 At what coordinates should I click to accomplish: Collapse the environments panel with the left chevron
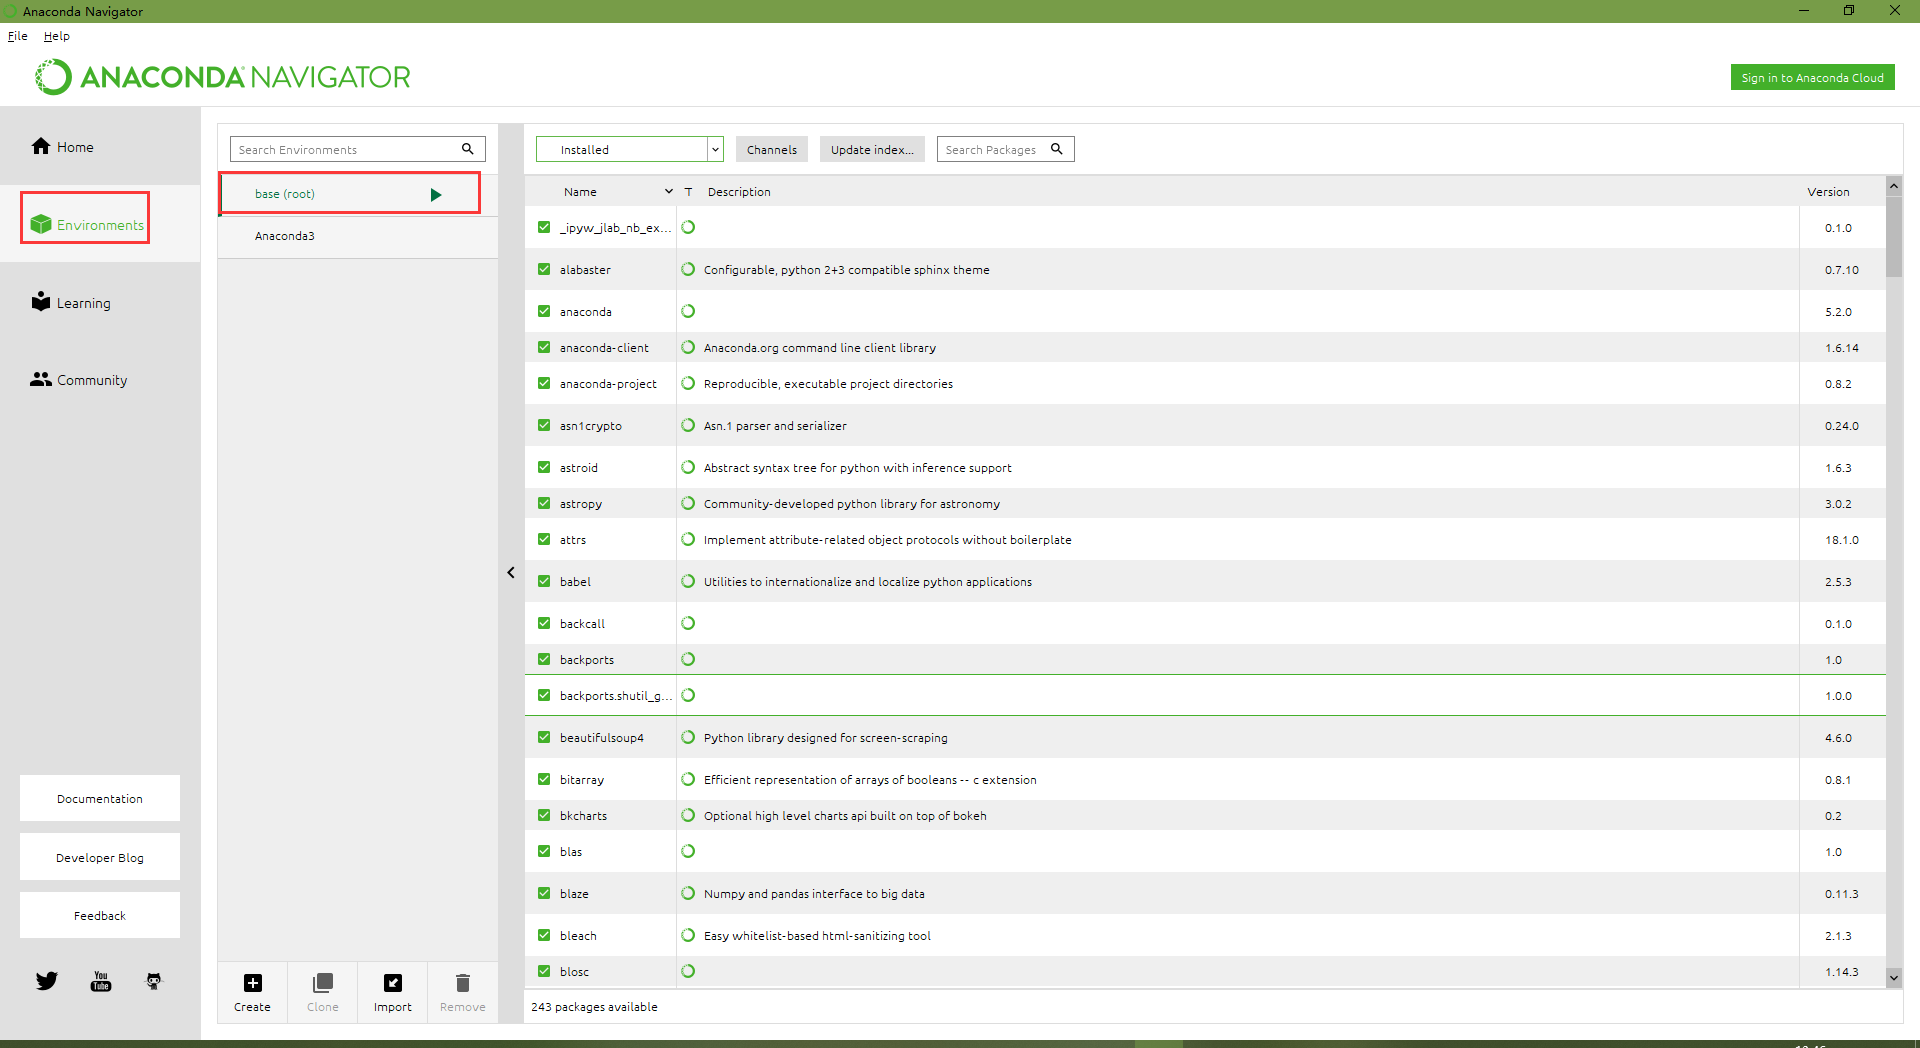coord(511,573)
